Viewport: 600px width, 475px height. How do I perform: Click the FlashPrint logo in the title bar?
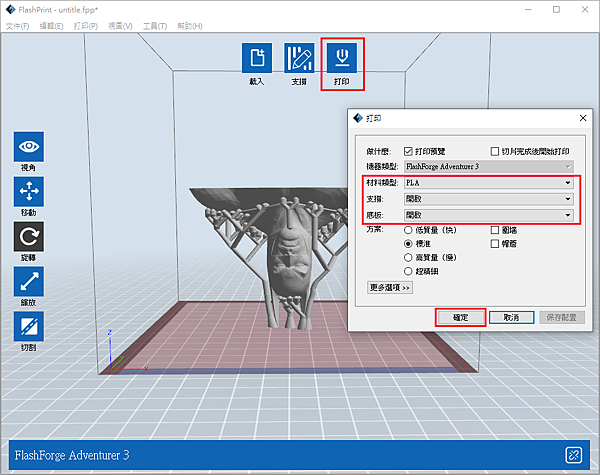click(10, 9)
